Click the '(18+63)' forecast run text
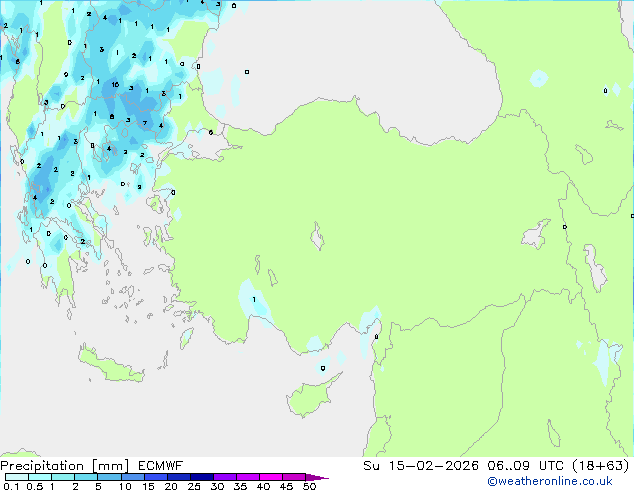The width and height of the screenshot is (634, 490). pyautogui.click(x=601, y=466)
